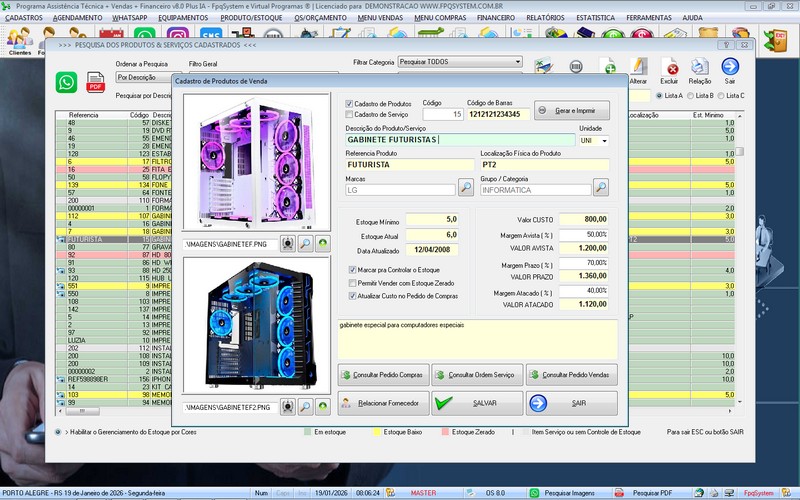Click the Clientes toolbar icon
The image size is (800, 500).
19,40
